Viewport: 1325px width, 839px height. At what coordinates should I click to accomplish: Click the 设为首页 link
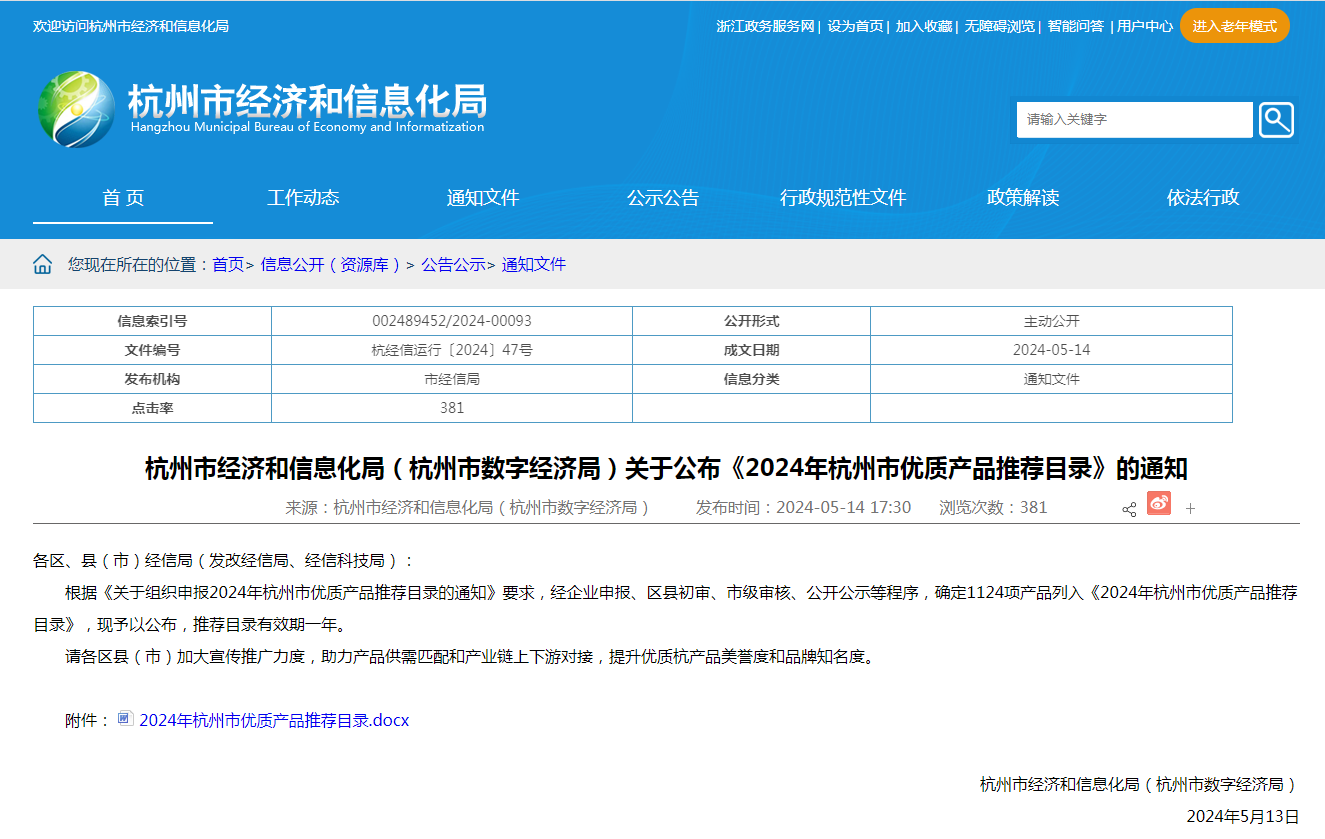click(854, 27)
